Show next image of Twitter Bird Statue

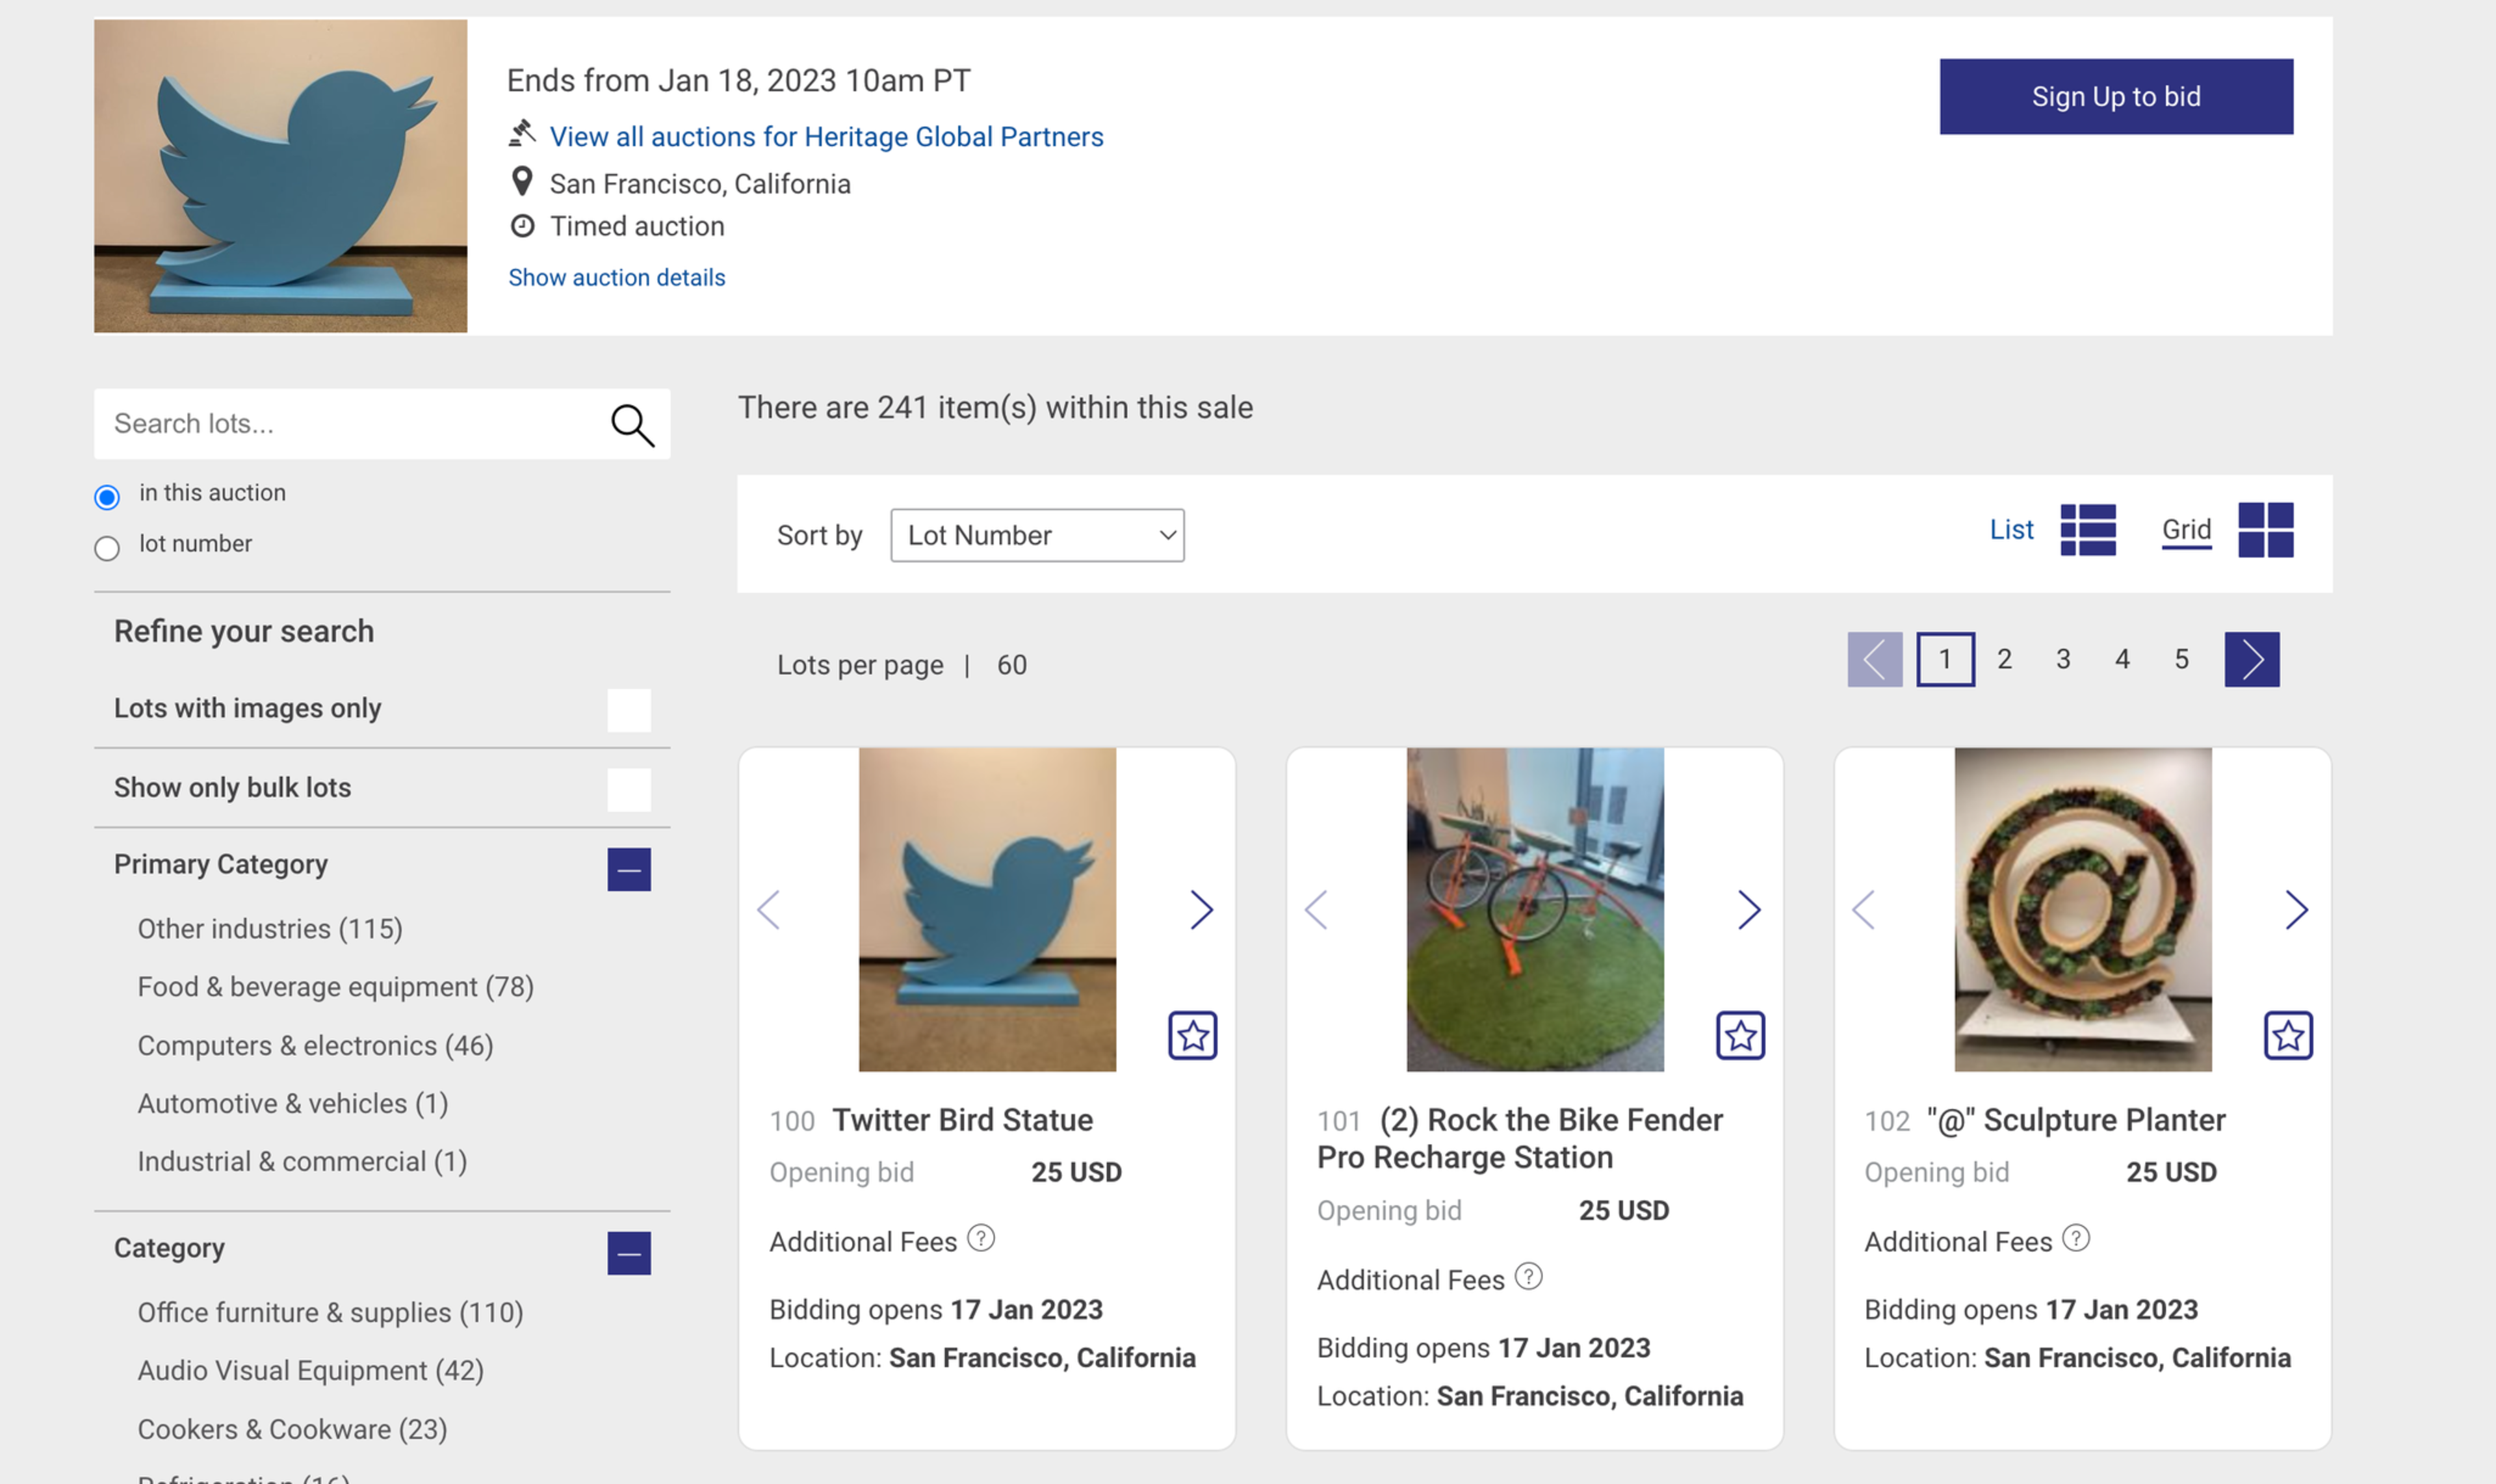pos(1201,910)
